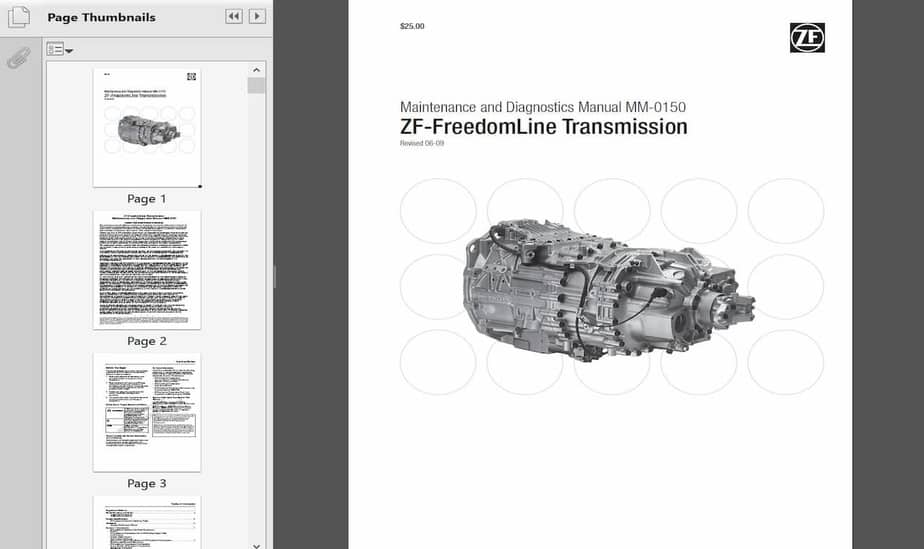Click the thumbnails scrollbar handle

tap(257, 86)
